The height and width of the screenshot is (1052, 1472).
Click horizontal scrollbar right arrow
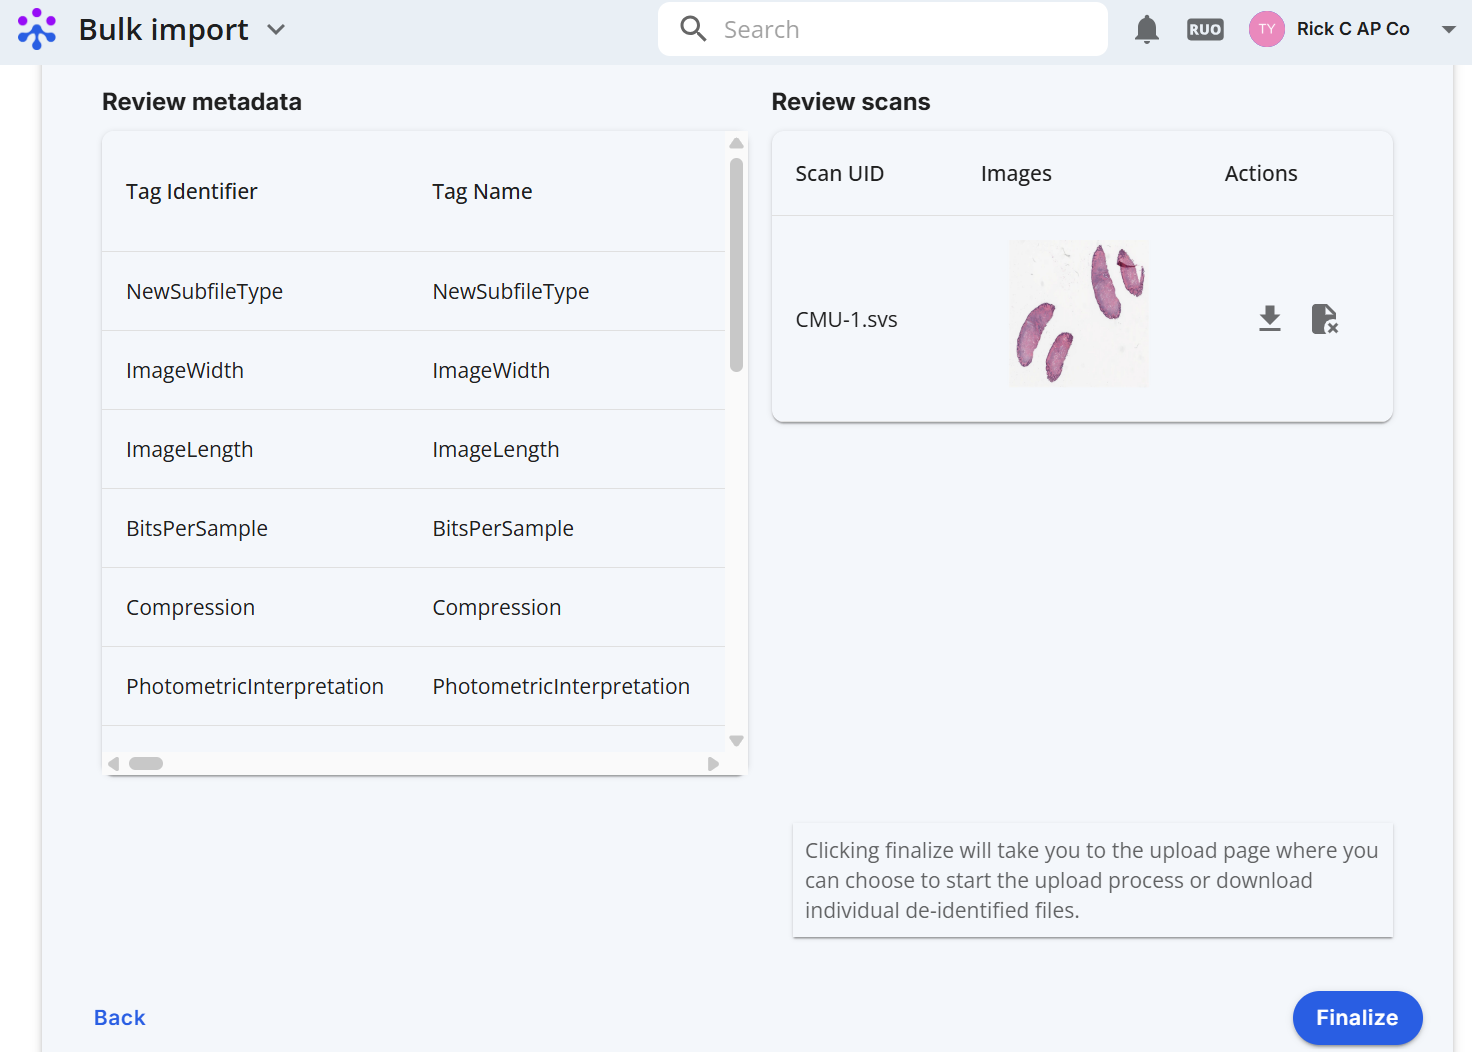[x=713, y=764]
